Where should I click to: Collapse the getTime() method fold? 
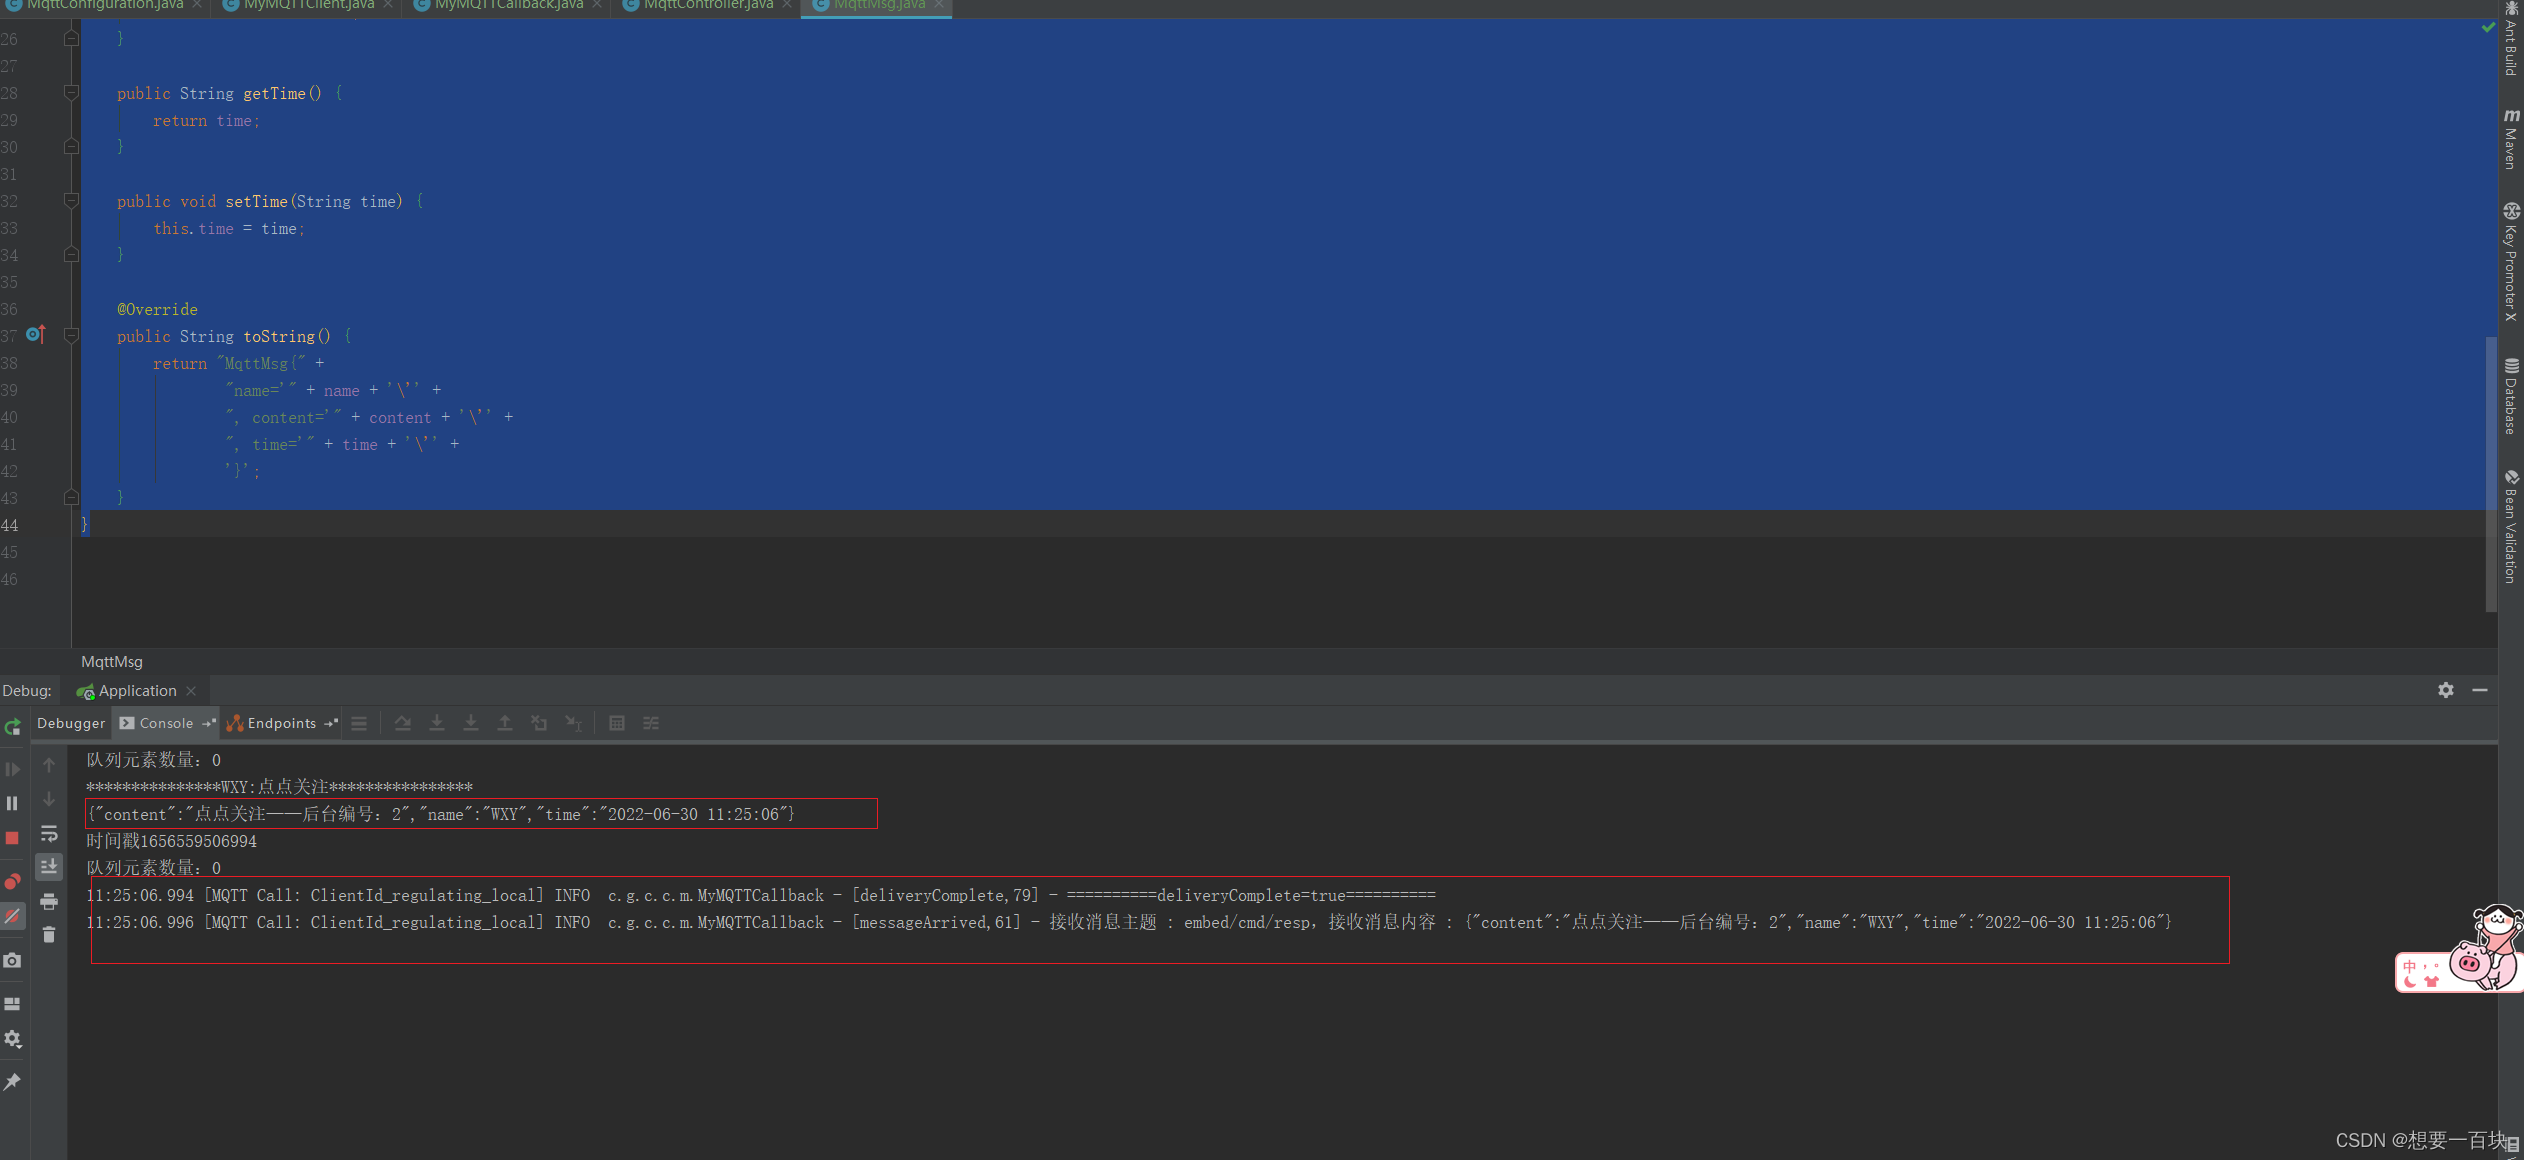click(71, 93)
